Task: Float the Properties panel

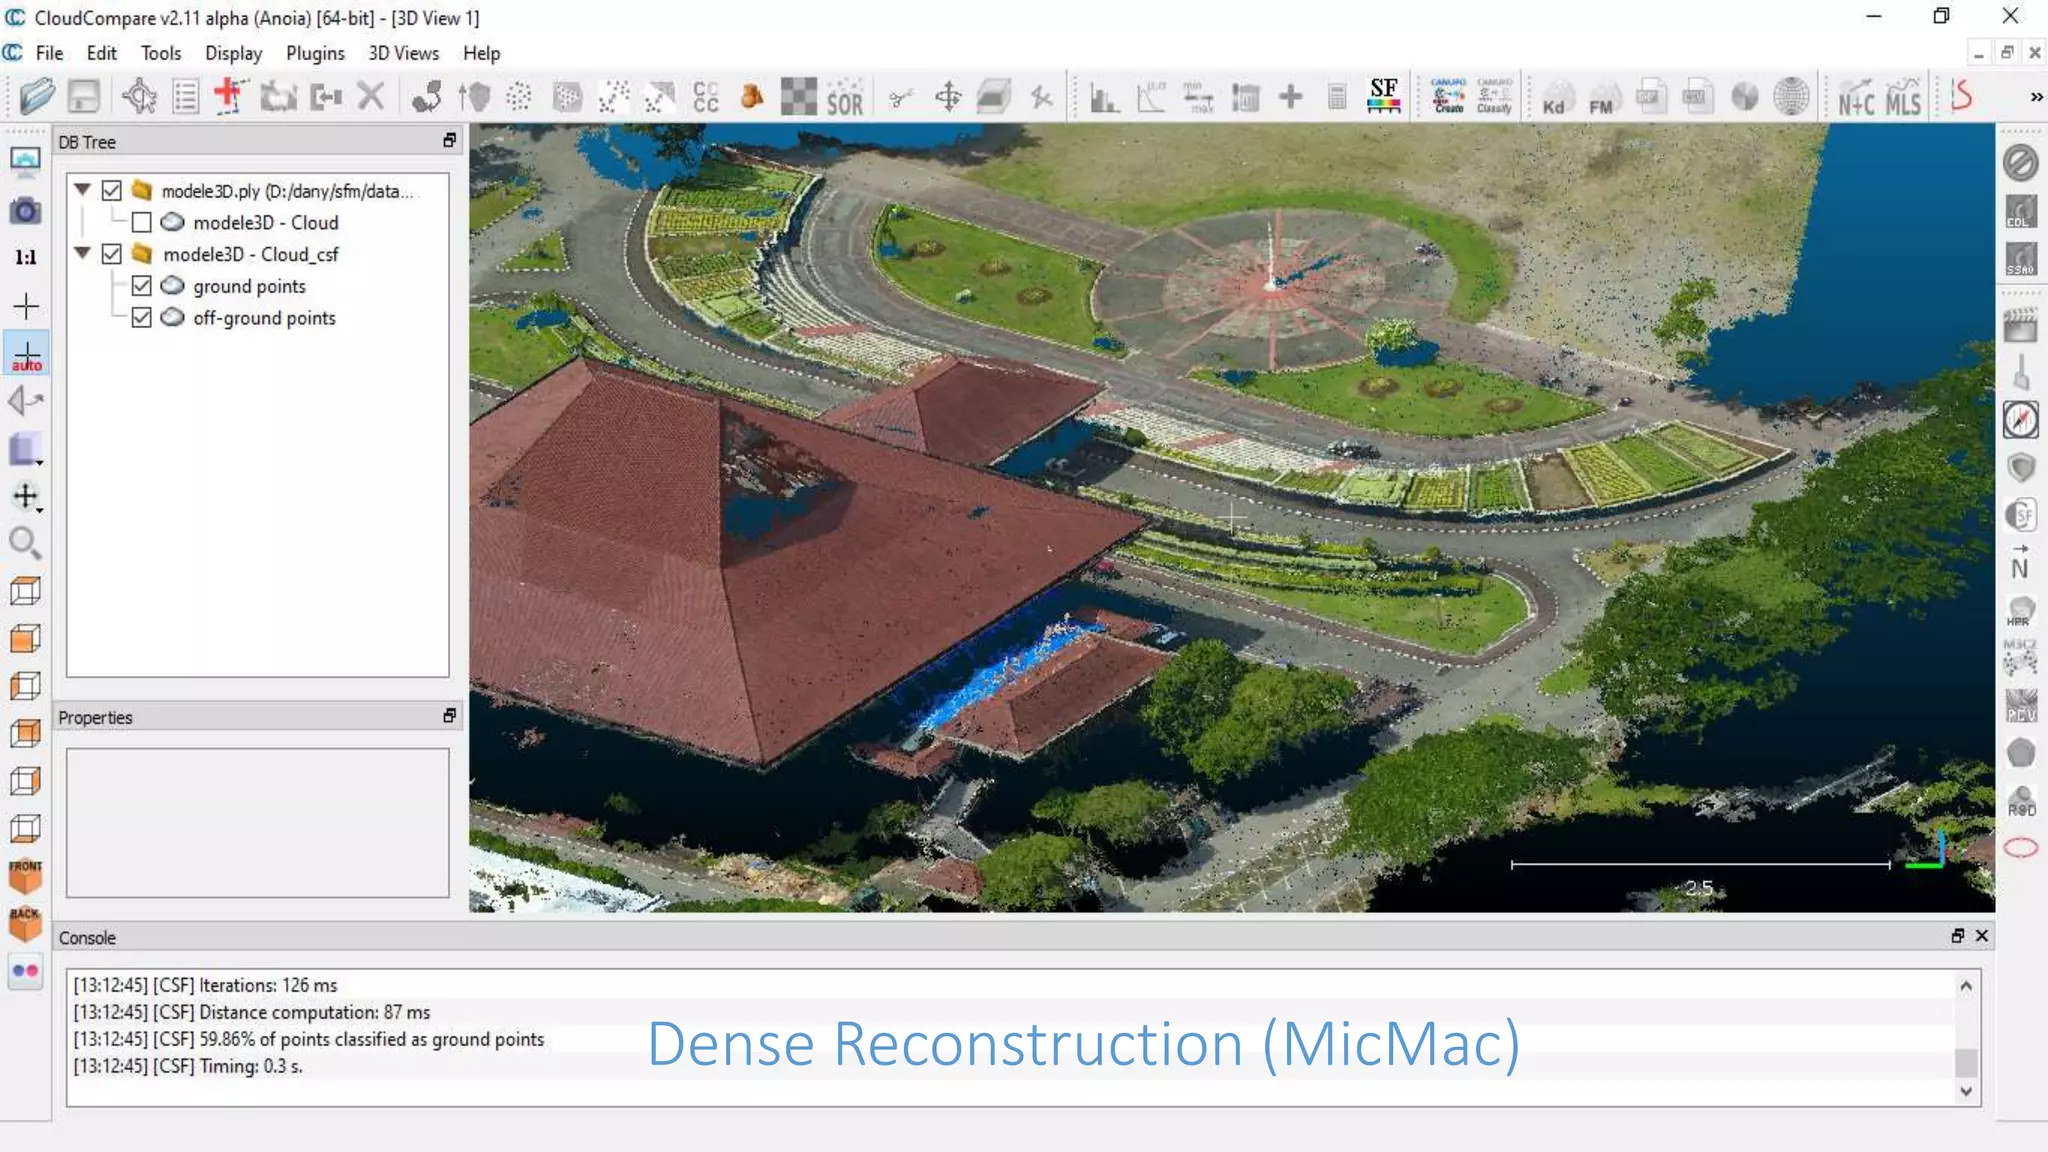Action: click(x=449, y=716)
